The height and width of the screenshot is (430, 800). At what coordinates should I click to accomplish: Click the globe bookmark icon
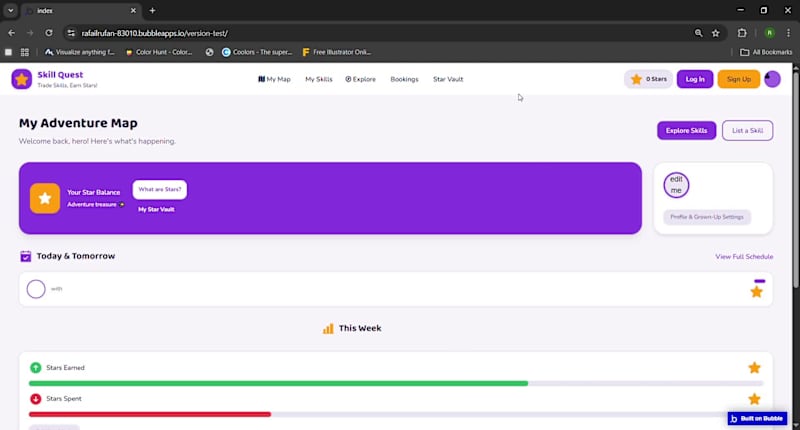click(x=209, y=52)
